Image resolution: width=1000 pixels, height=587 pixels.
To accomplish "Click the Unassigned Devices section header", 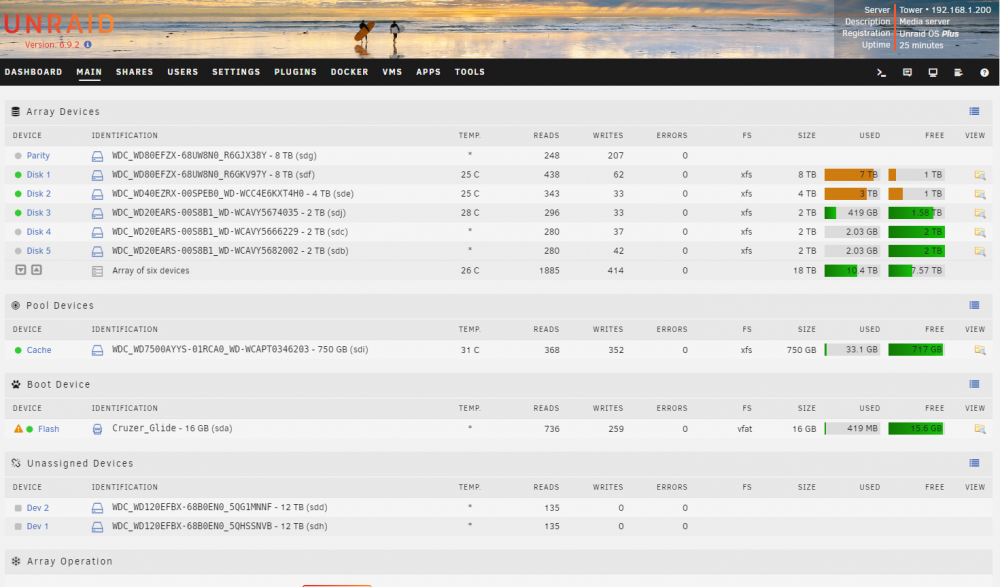I will coord(80,463).
